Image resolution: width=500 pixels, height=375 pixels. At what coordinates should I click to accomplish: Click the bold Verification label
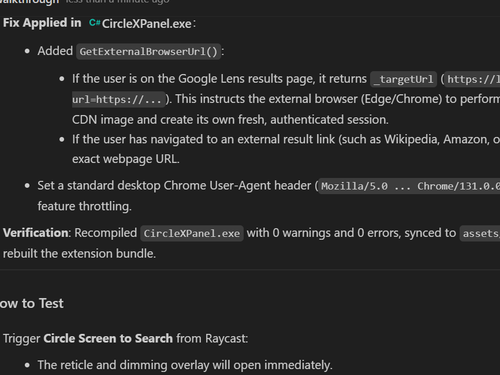(36, 233)
